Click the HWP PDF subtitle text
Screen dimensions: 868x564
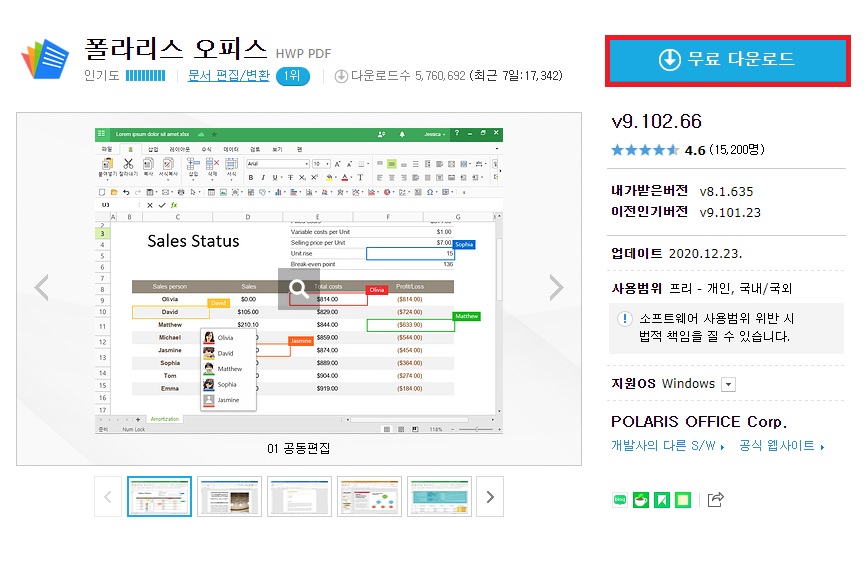pos(303,54)
